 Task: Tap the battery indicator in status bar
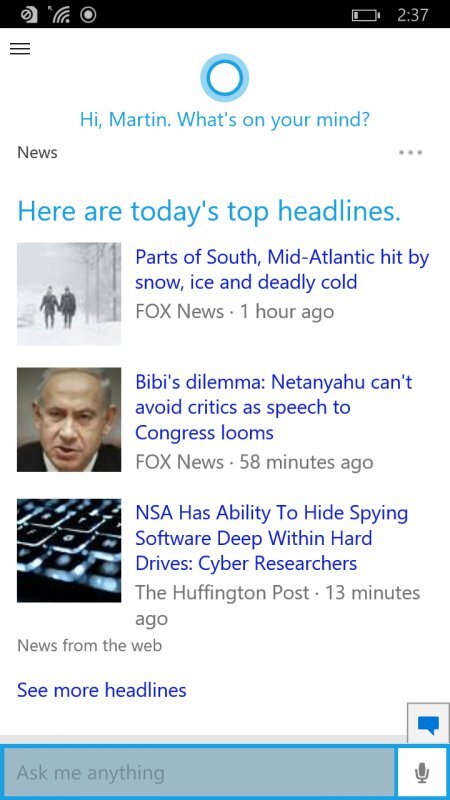pos(366,15)
